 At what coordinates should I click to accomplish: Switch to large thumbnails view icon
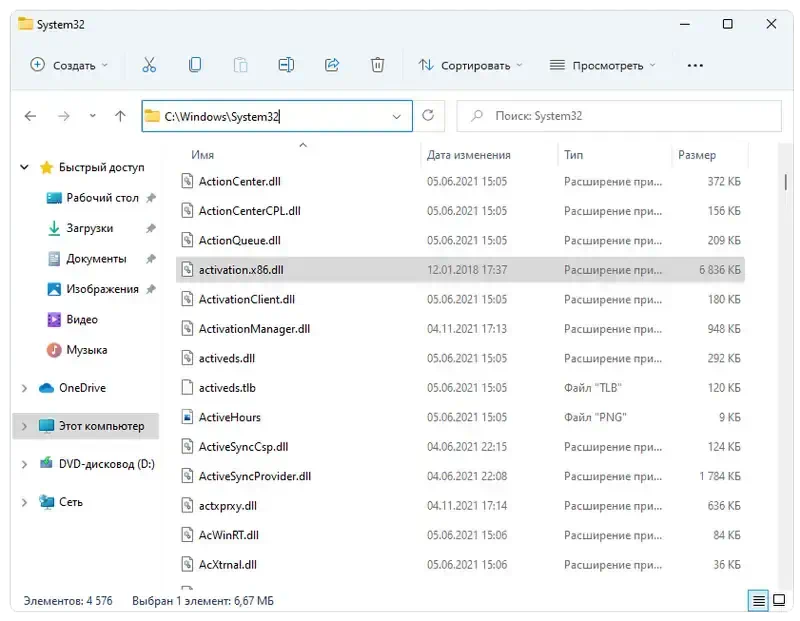[780, 601]
